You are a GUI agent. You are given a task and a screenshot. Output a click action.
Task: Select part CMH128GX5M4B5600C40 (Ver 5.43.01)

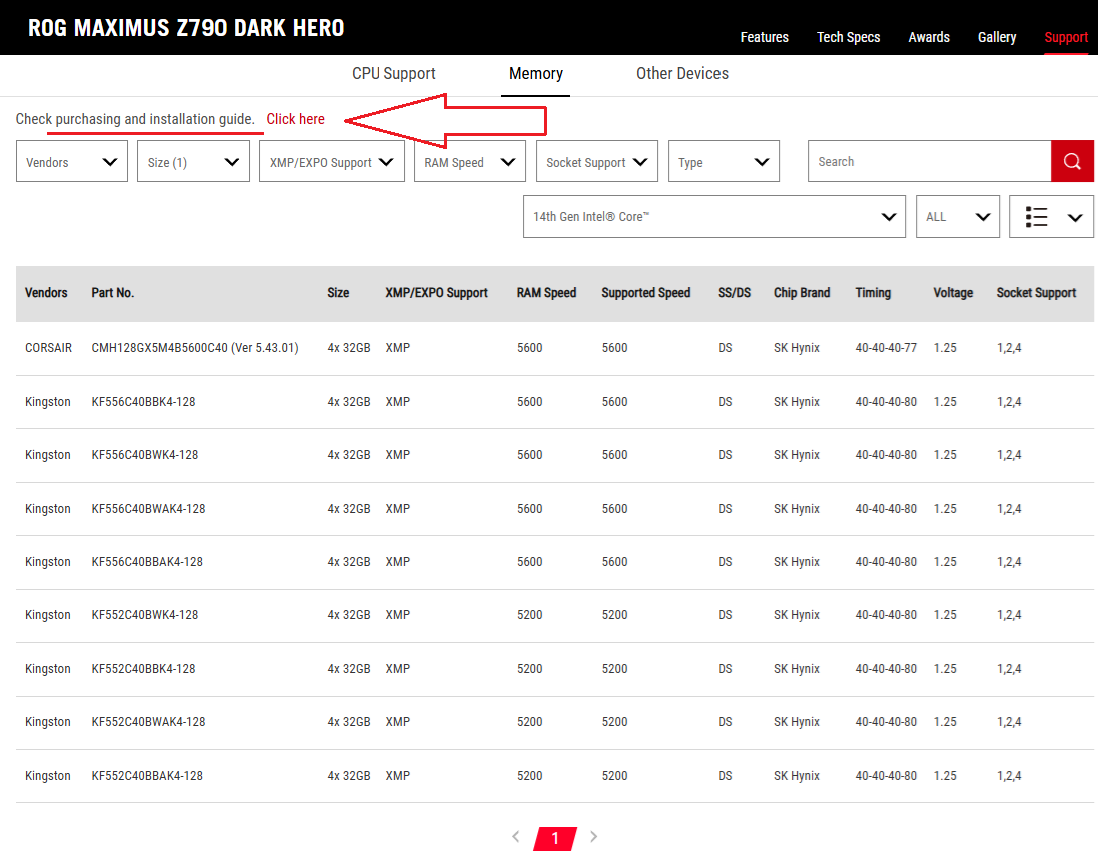pyautogui.click(x=195, y=348)
